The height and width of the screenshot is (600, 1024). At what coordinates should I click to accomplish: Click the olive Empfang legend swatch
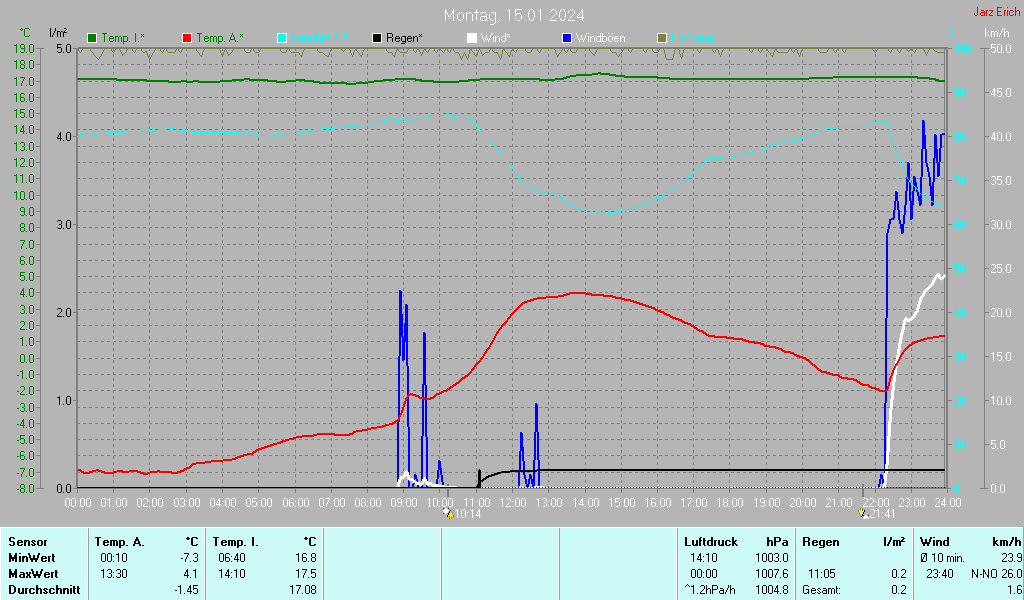(x=662, y=39)
